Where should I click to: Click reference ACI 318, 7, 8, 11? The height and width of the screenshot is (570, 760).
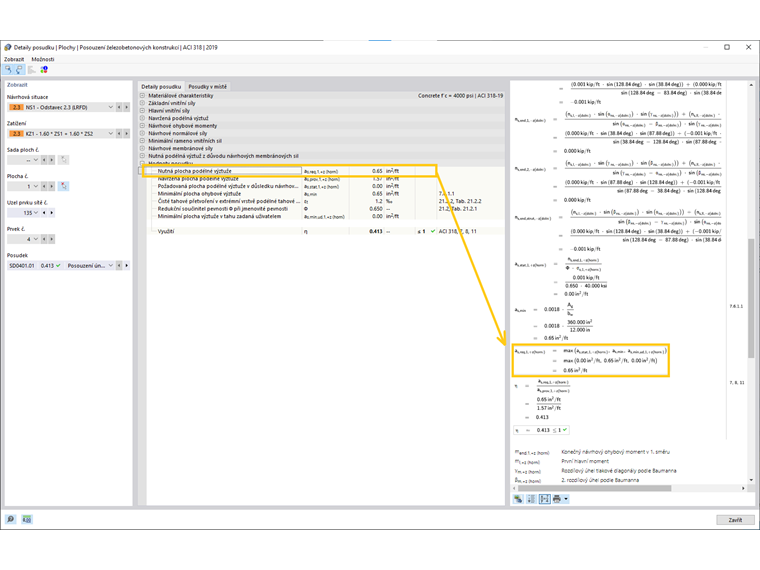pos(458,231)
